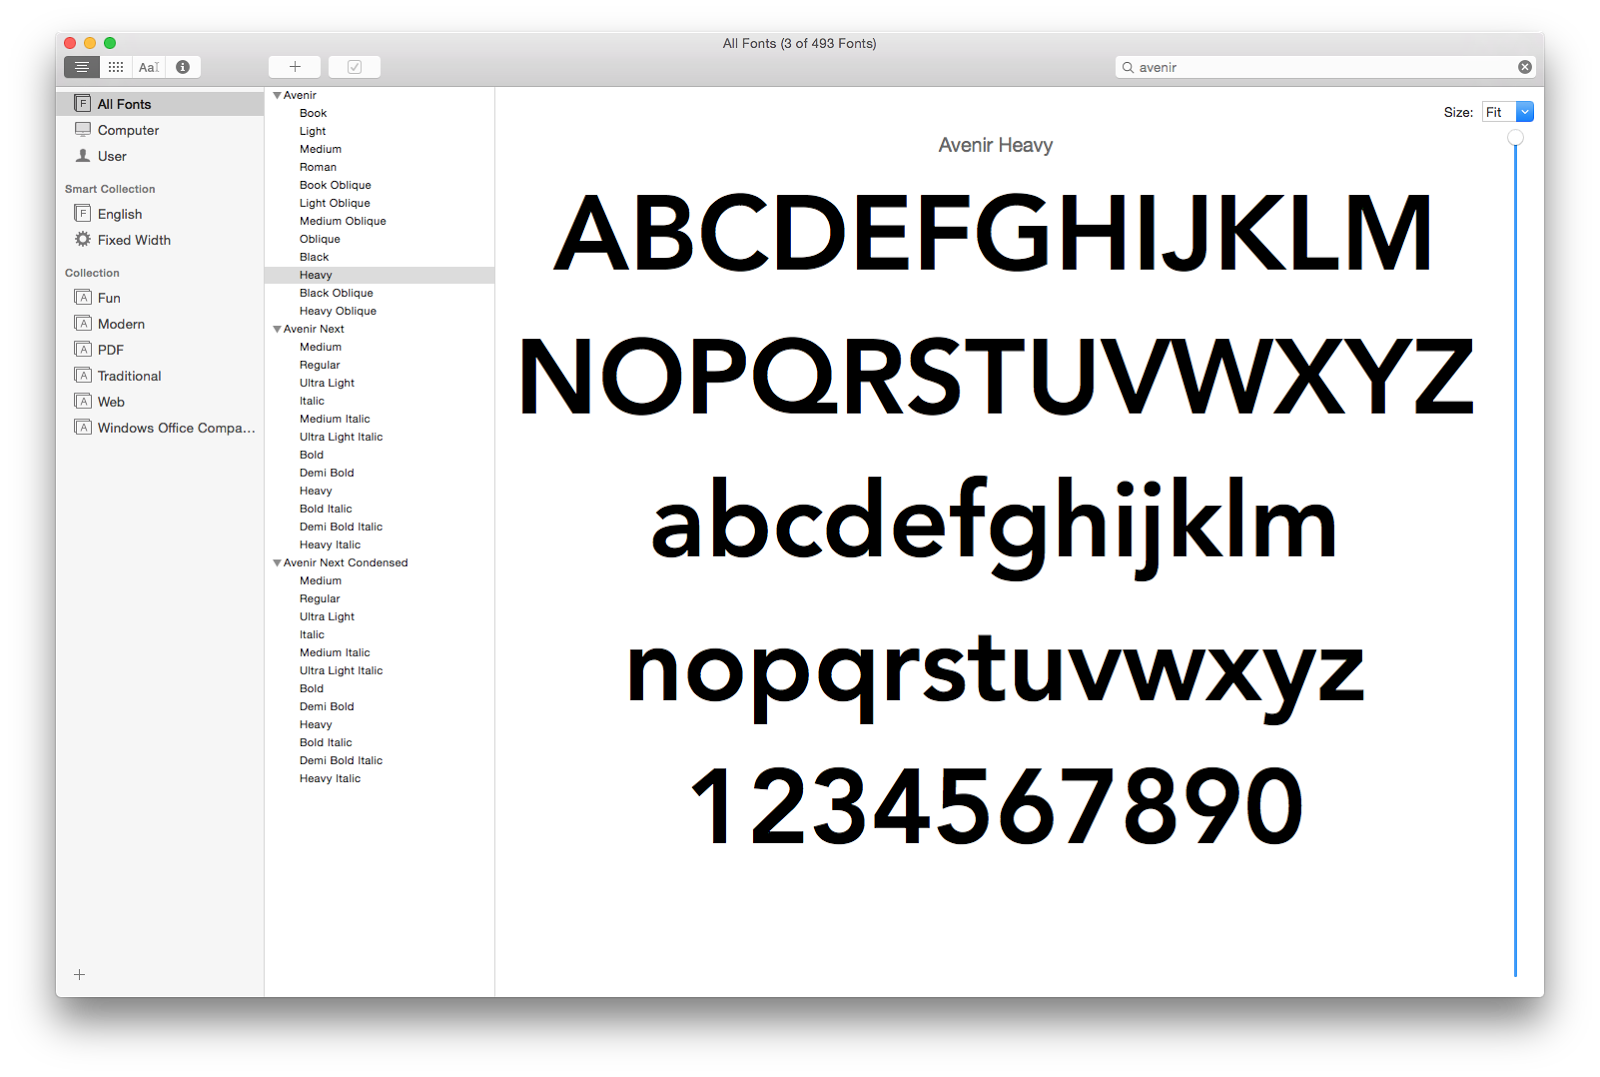Clear the avenir search with the X icon
1600x1077 pixels.
point(1524,67)
